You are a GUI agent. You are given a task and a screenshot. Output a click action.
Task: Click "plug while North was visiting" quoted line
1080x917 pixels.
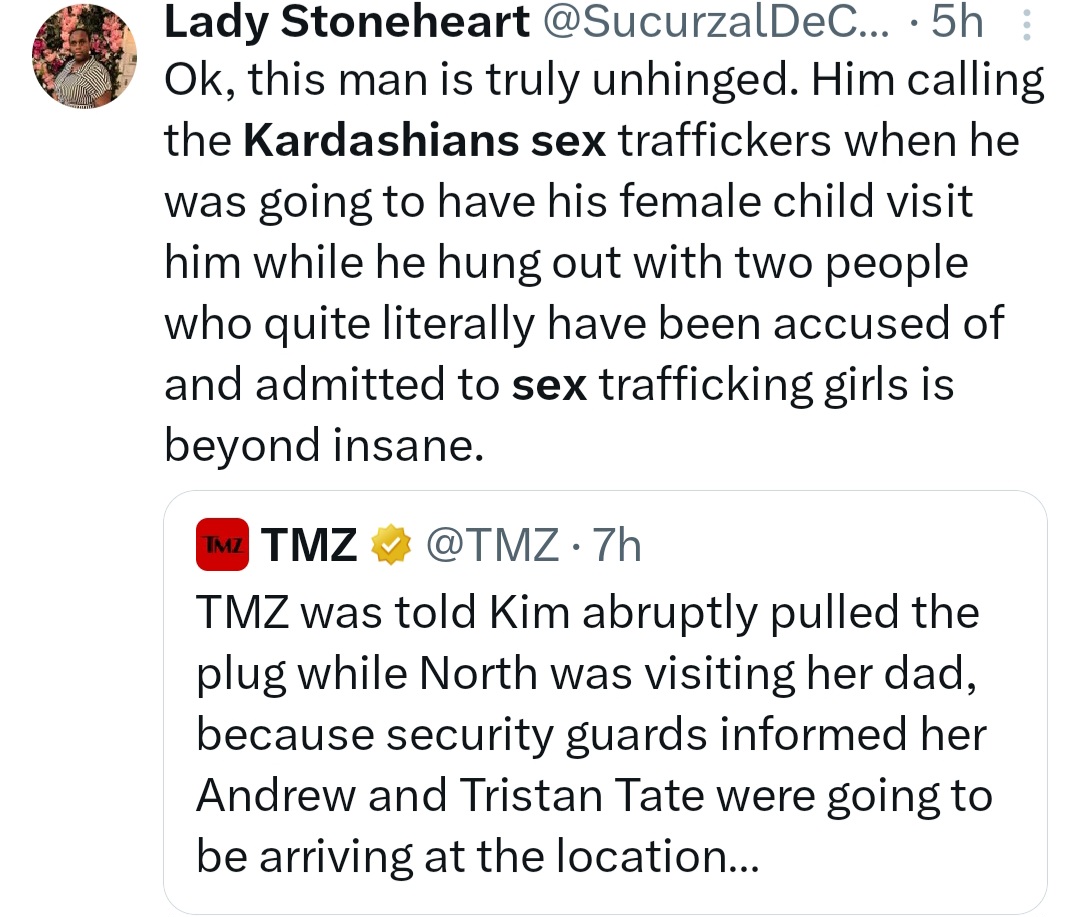click(586, 673)
